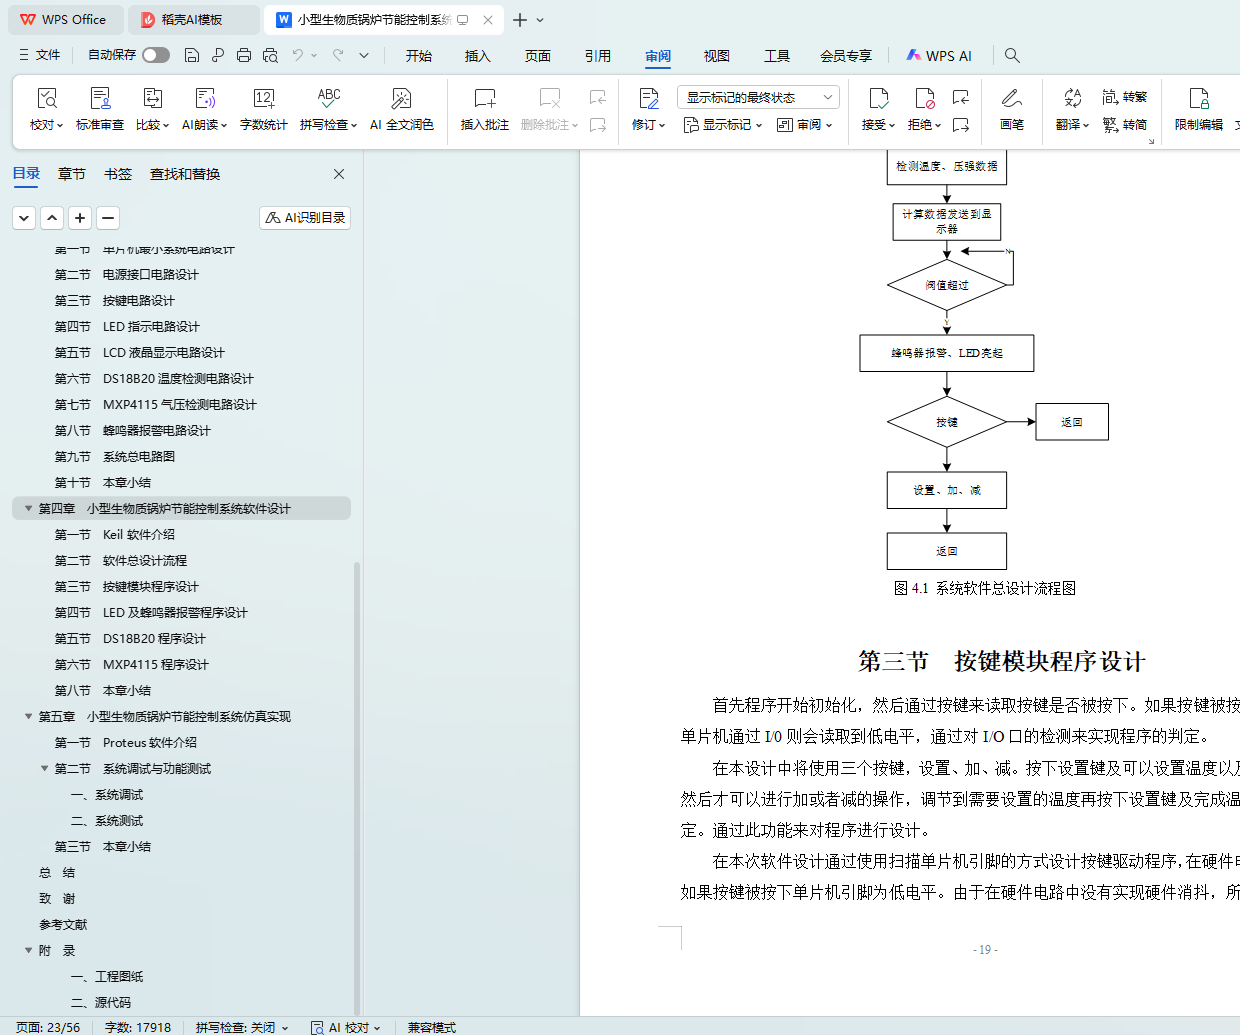Click the navigation pane vertical scrollbar

[357, 780]
